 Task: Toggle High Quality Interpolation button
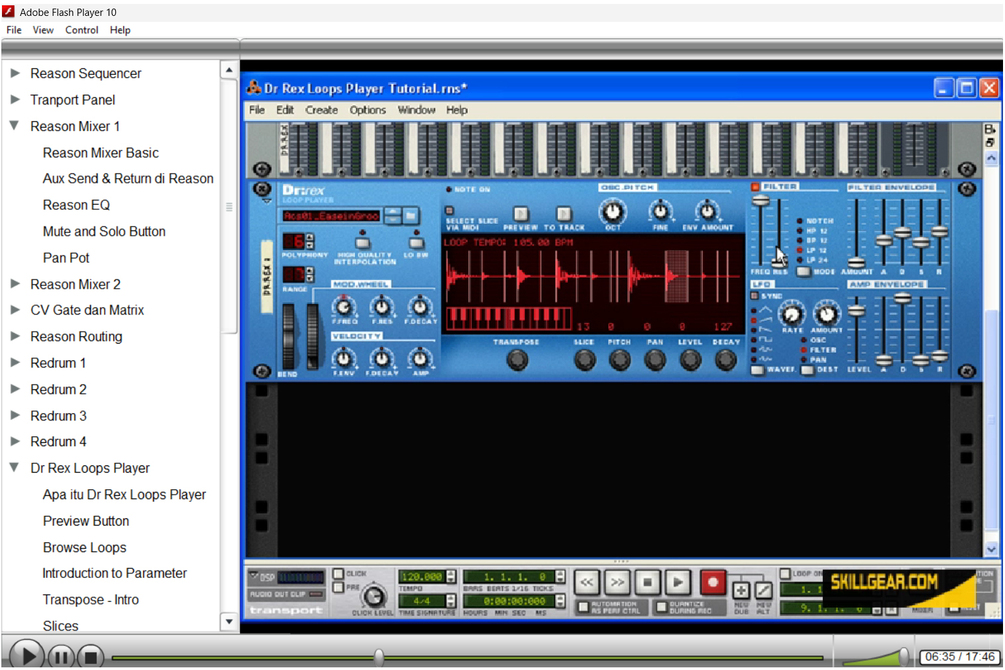coord(363,243)
